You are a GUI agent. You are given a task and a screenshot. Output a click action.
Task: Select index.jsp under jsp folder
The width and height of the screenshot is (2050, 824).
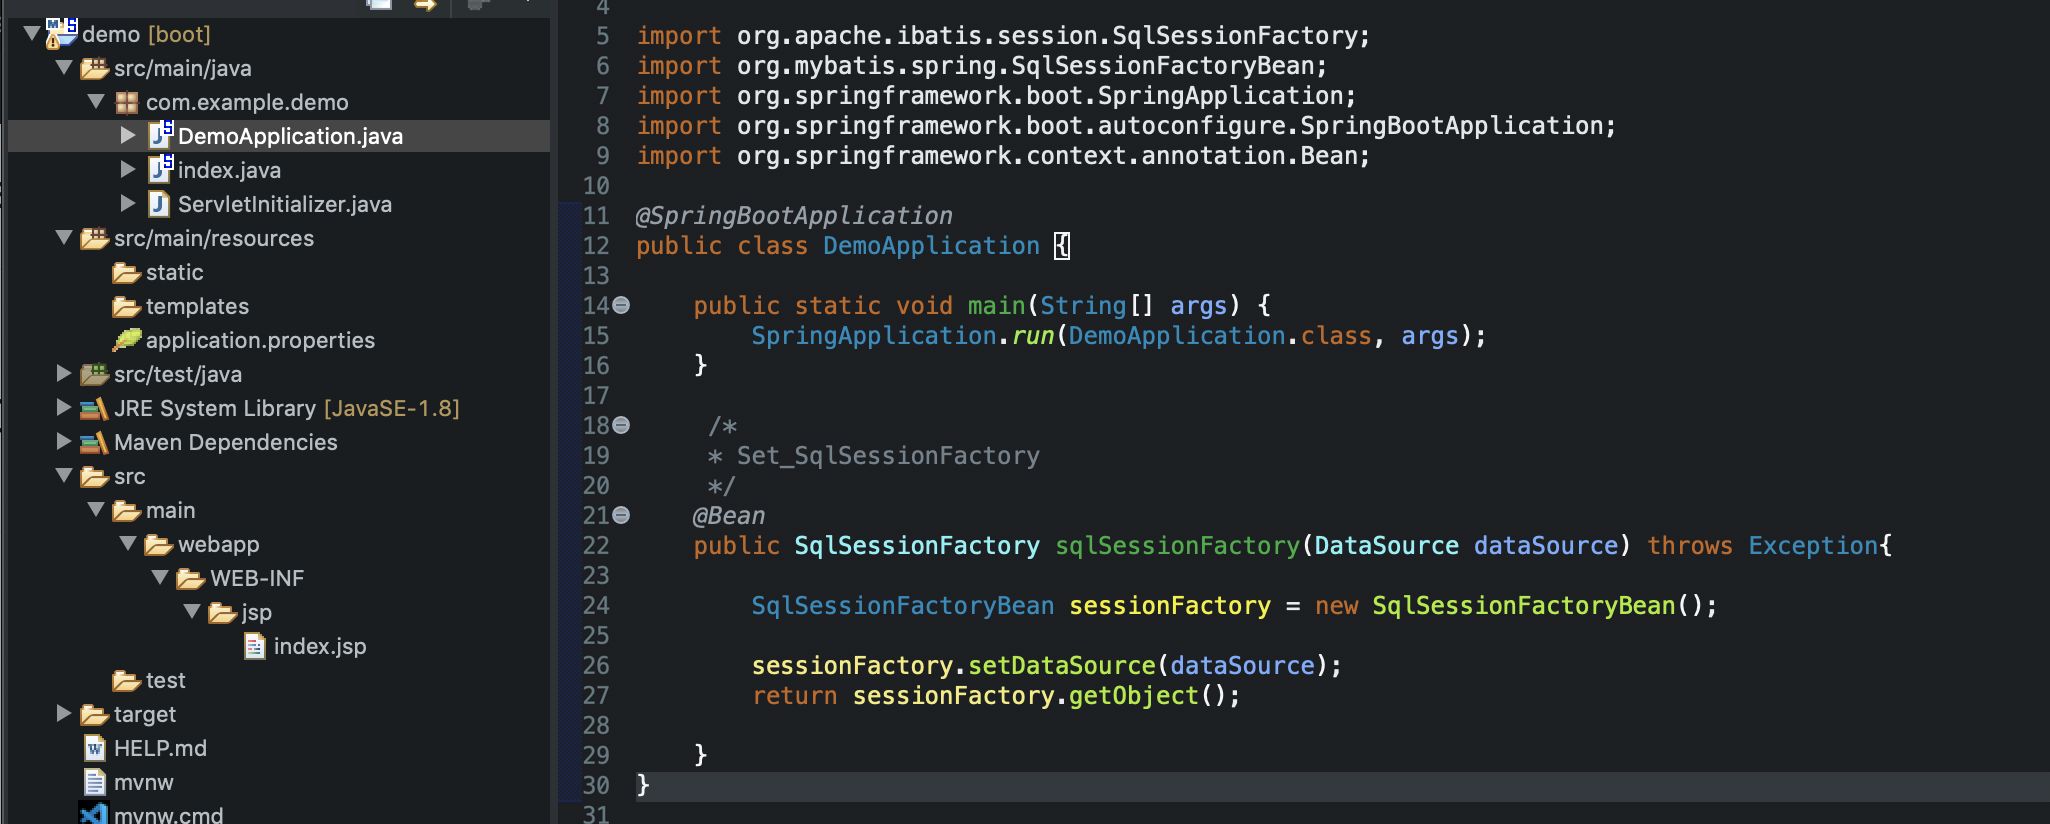coord(320,646)
